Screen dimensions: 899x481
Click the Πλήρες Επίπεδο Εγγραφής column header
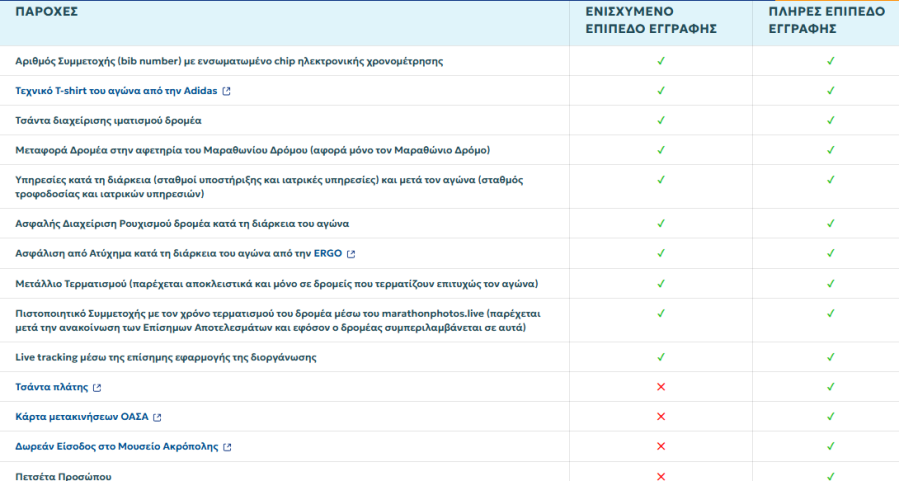click(x=825, y=20)
